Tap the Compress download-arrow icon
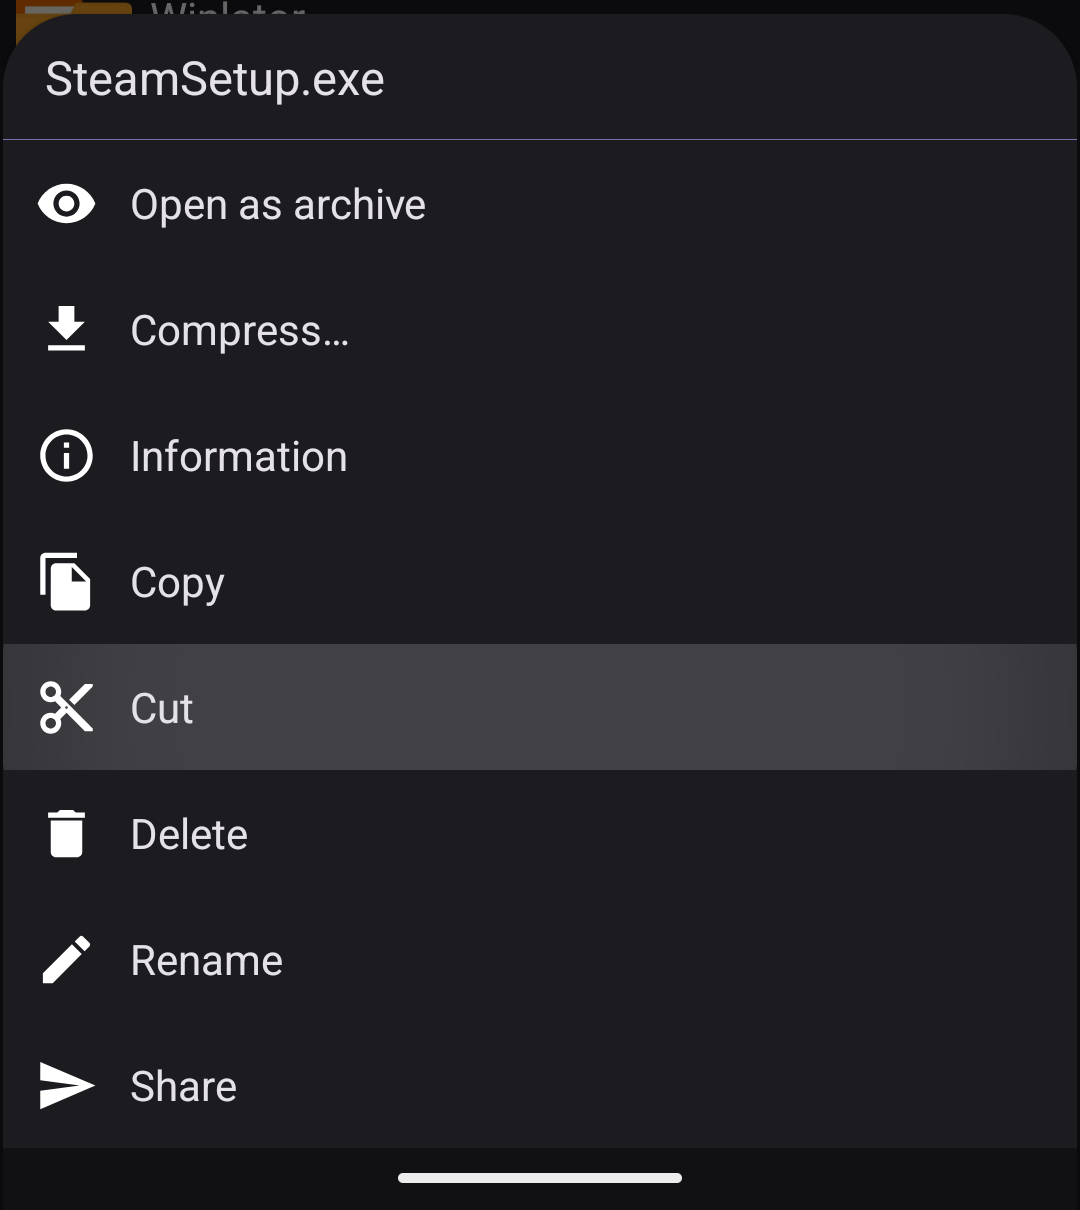The height and width of the screenshot is (1210, 1080). coord(66,330)
